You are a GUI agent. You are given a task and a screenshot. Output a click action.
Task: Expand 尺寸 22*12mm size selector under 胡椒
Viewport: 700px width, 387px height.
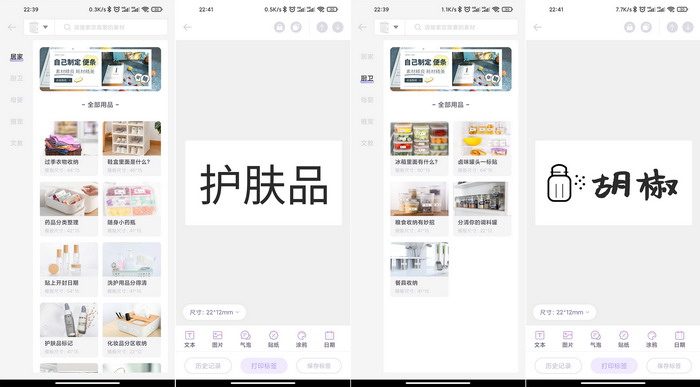pyautogui.click(x=564, y=312)
